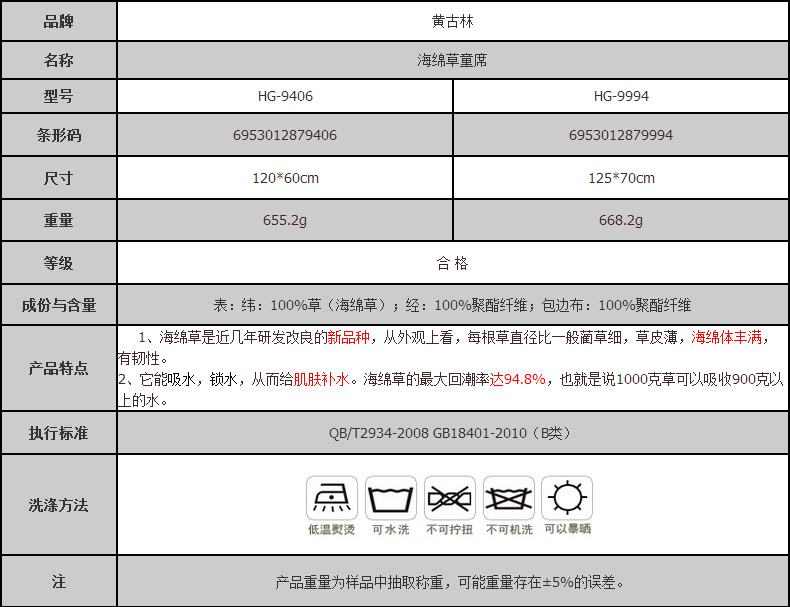Viewport: 790px width, 607px height.
Task: Click the 等级 row header
Action: point(59,263)
